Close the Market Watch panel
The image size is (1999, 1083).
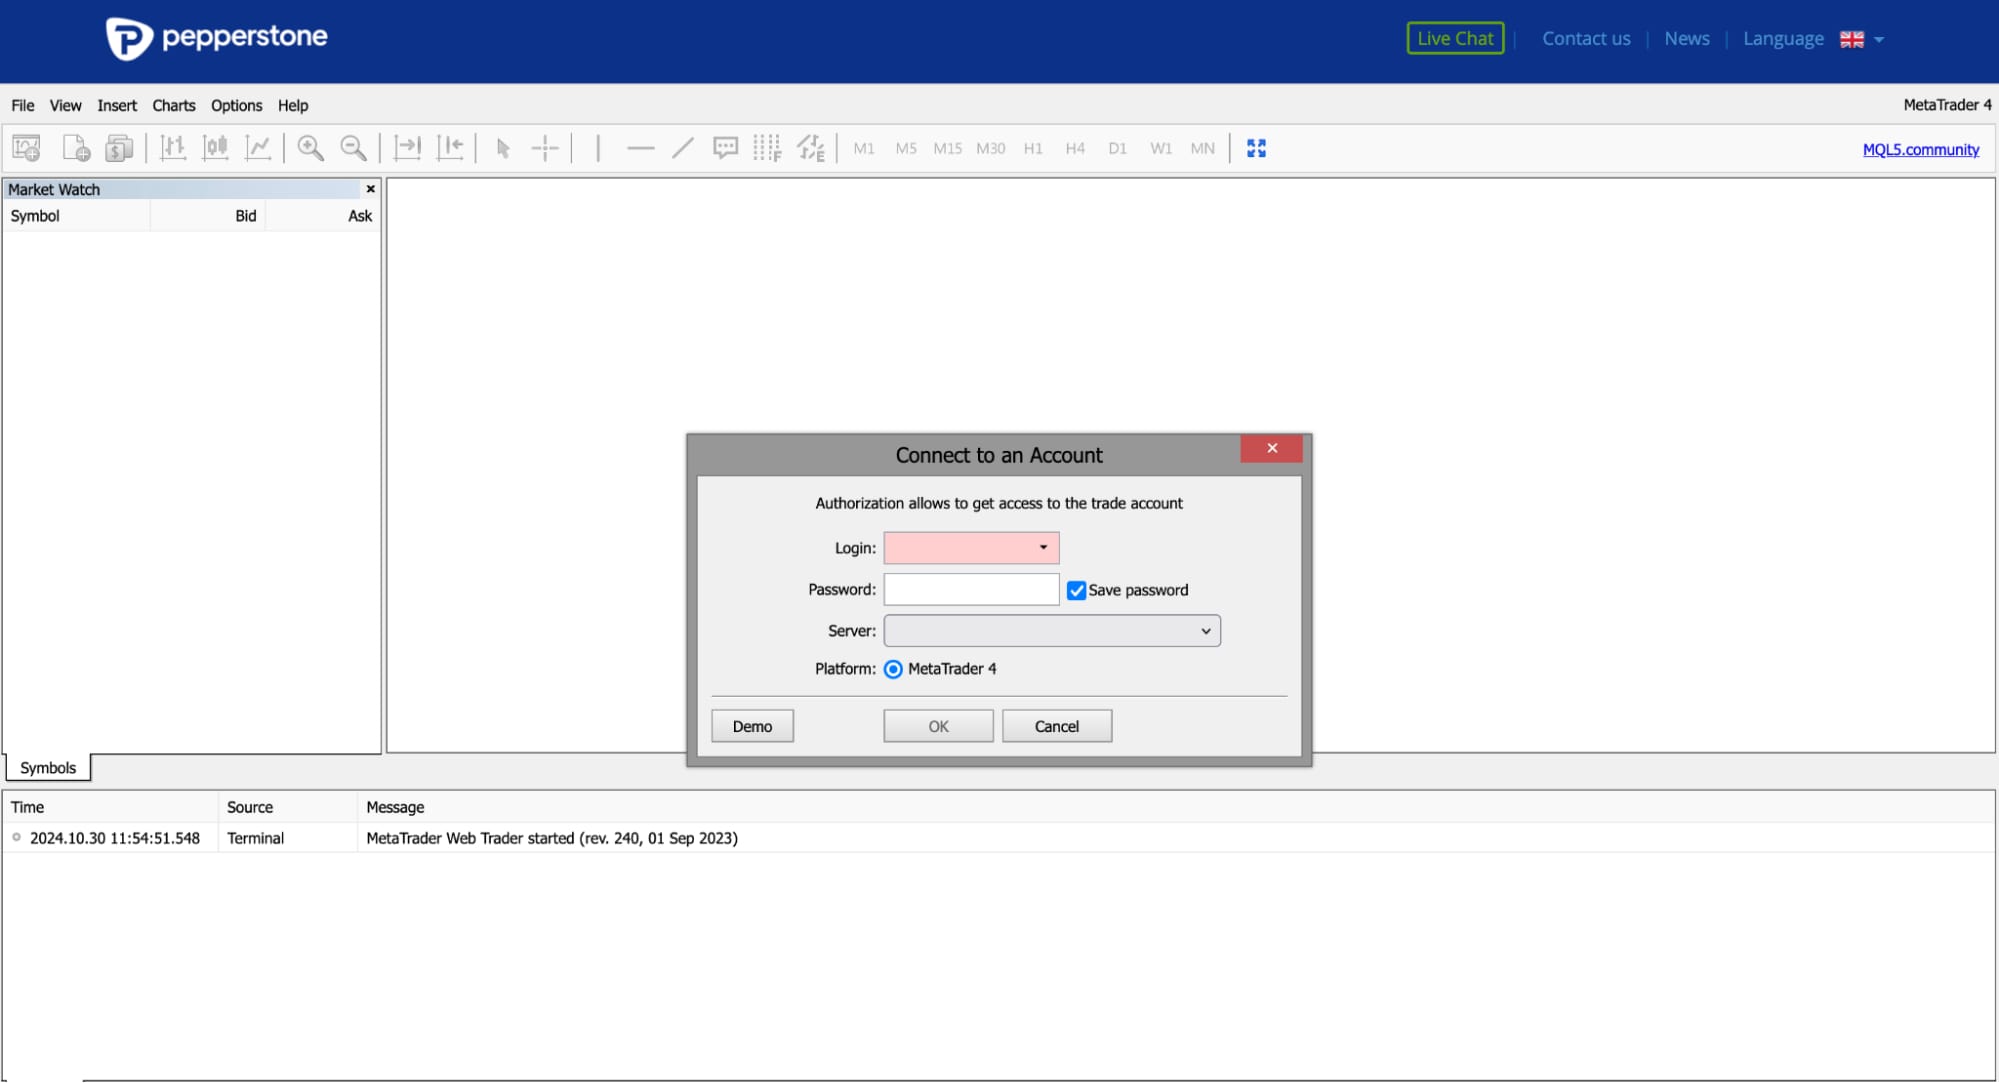[371, 189]
